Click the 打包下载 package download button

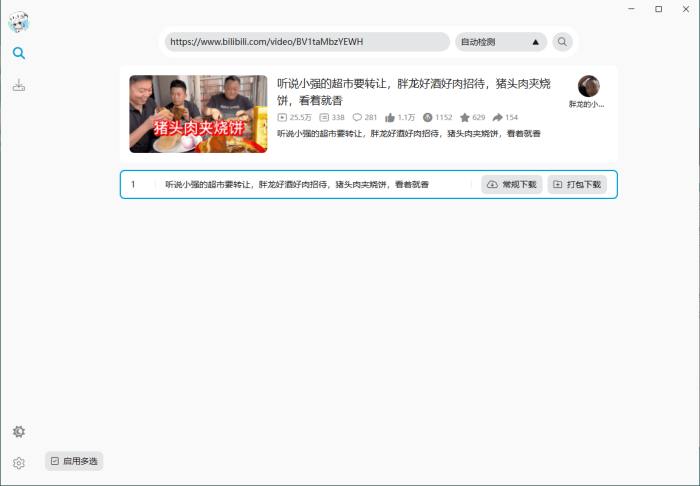[x=577, y=184]
